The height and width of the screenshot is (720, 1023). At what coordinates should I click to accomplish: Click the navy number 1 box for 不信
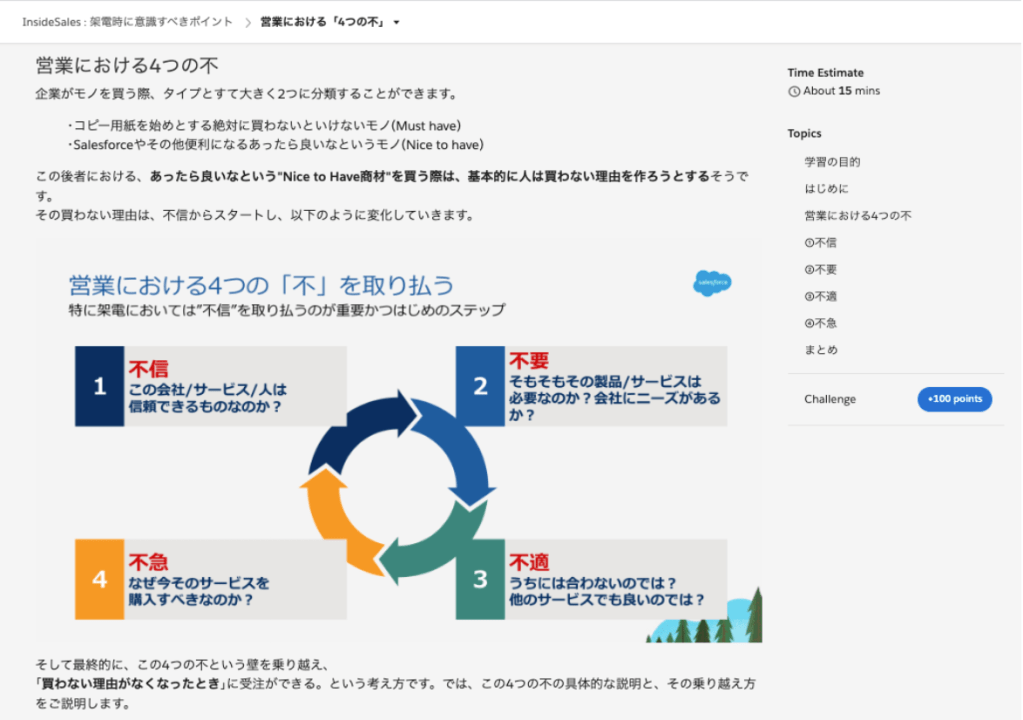99,386
